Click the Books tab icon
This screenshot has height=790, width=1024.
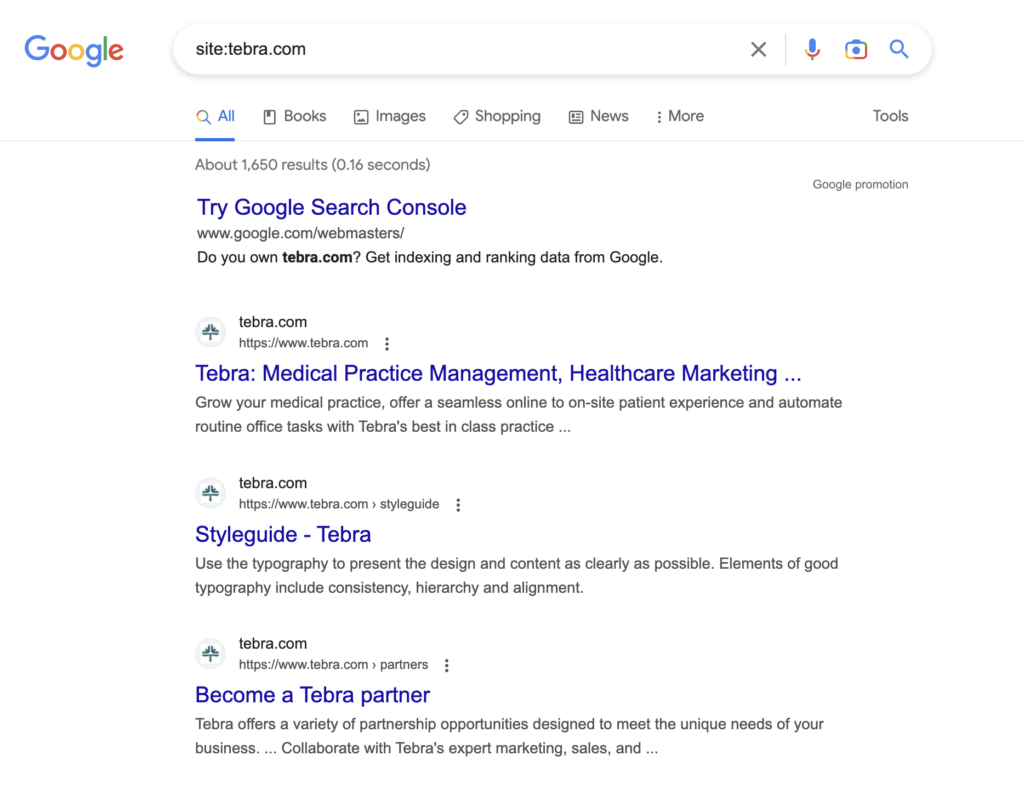click(269, 117)
